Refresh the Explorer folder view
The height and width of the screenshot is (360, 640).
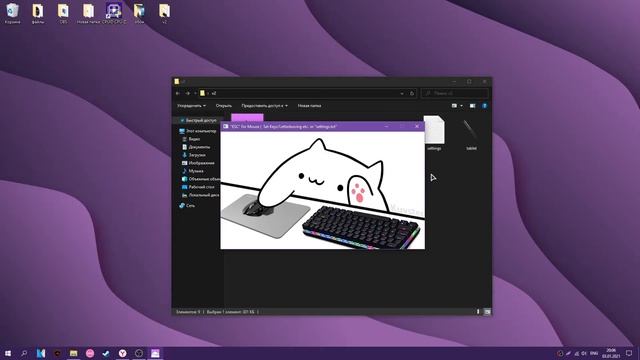412,93
